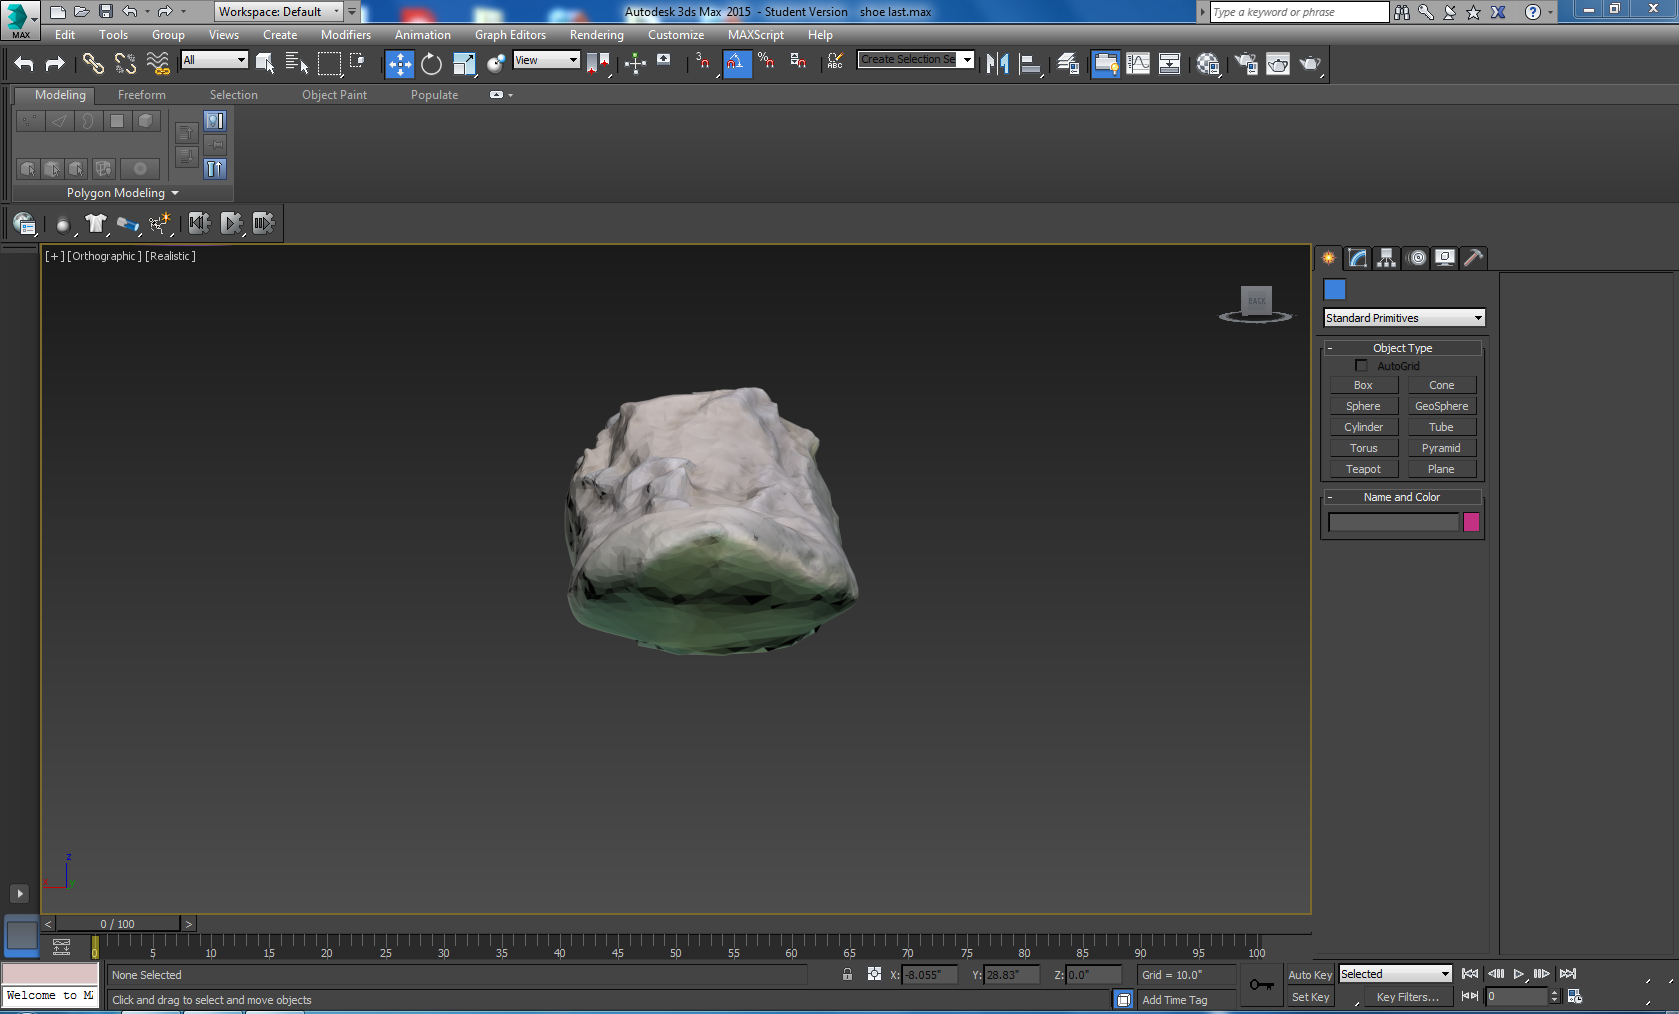Open the Rendering menu
The height and width of the screenshot is (1014, 1679).
[596, 35]
